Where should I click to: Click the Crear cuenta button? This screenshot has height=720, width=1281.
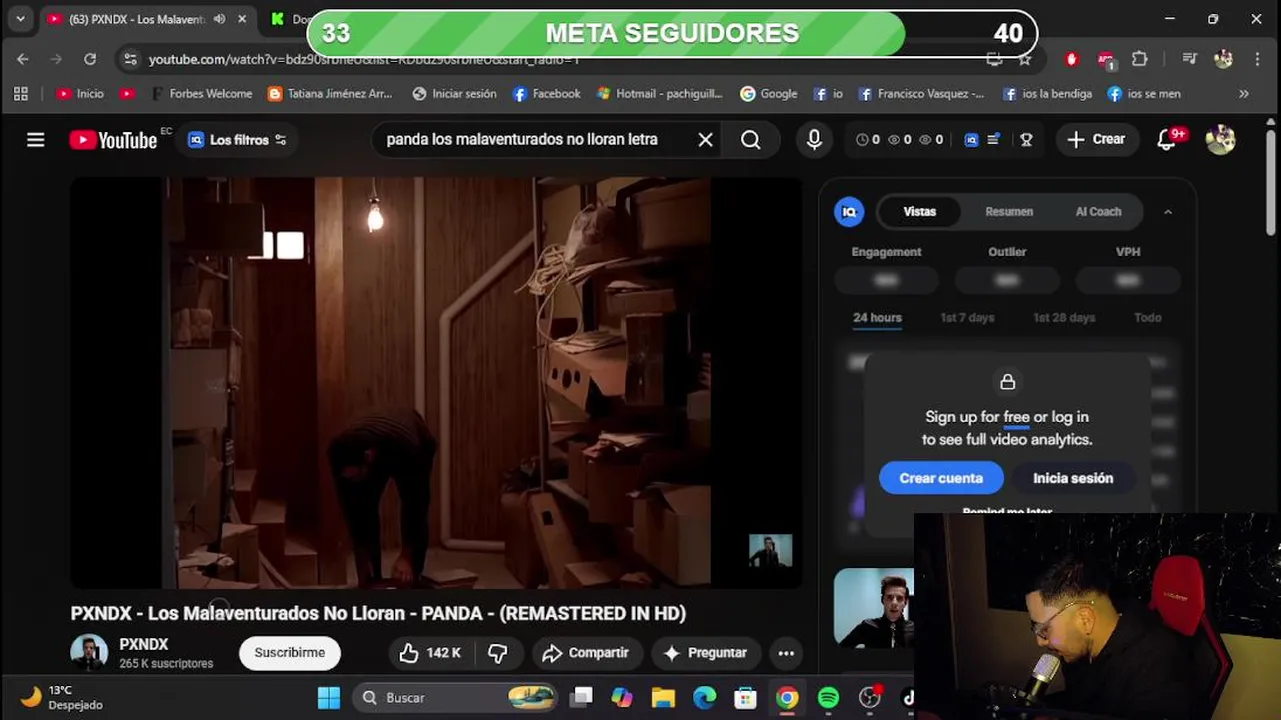click(x=941, y=478)
